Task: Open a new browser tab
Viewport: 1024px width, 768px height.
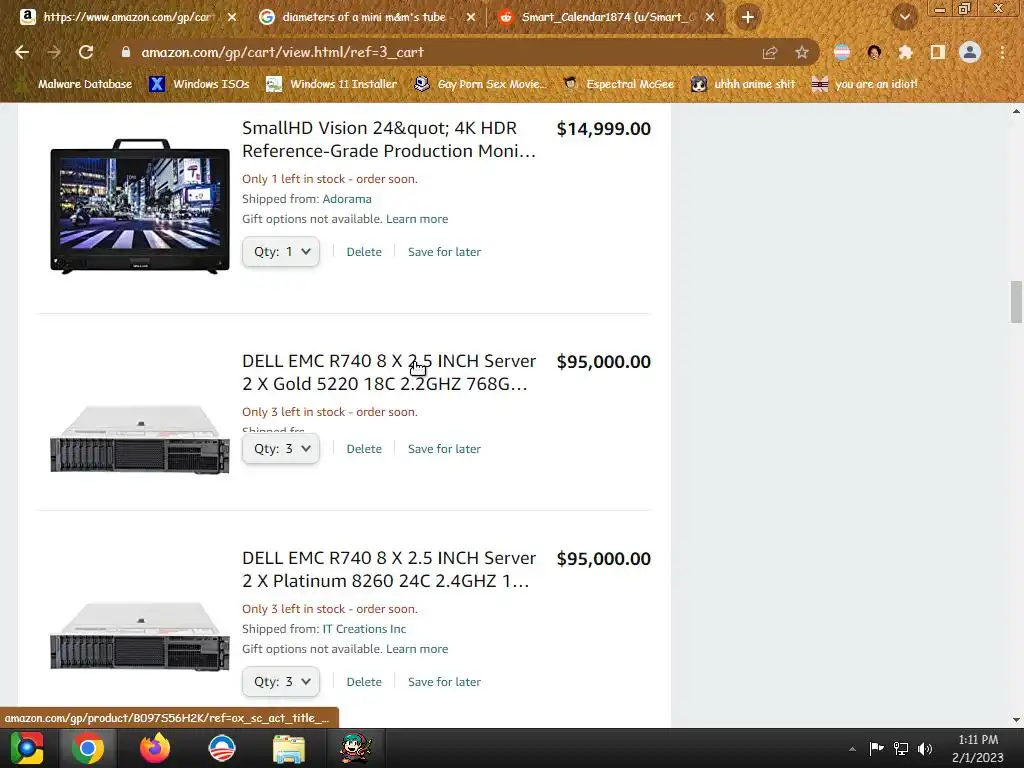Action: tap(748, 17)
